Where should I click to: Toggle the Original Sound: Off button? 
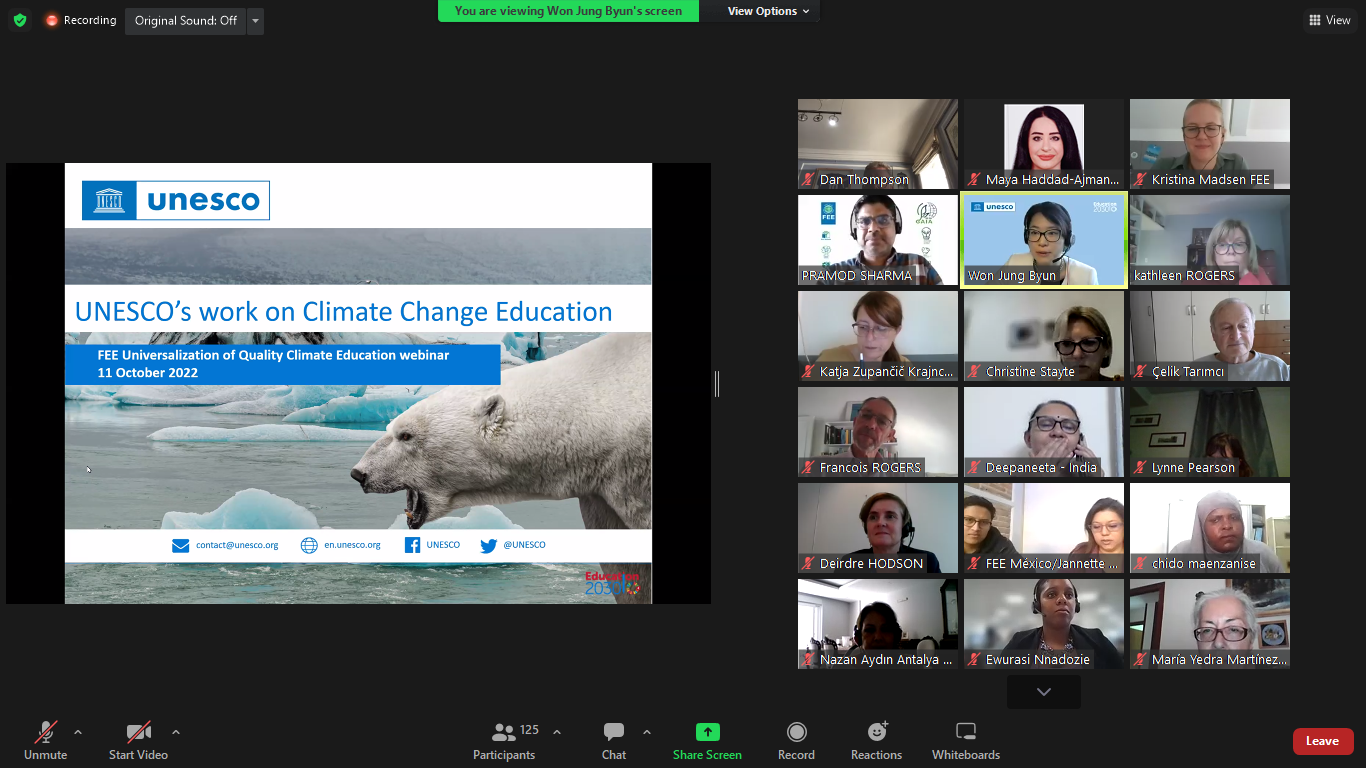[186, 21]
